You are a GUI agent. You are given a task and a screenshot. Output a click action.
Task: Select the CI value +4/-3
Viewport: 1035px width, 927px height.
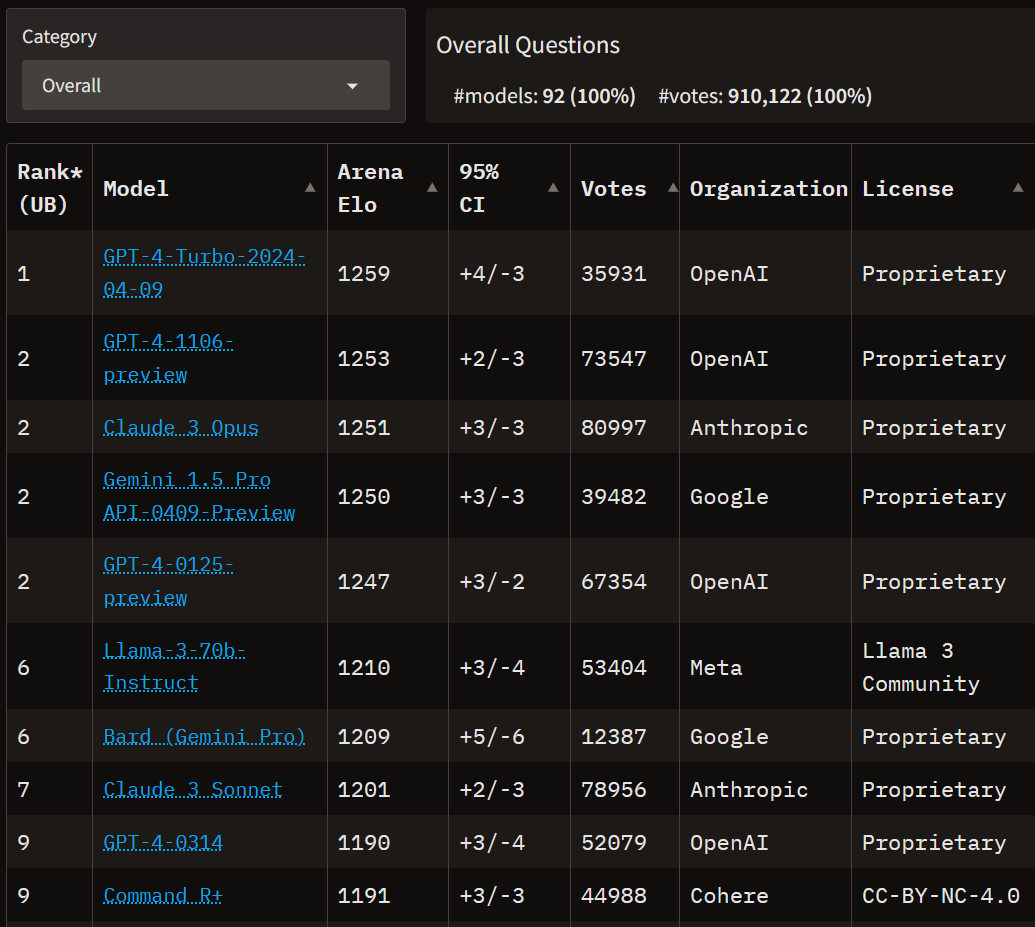[492, 273]
